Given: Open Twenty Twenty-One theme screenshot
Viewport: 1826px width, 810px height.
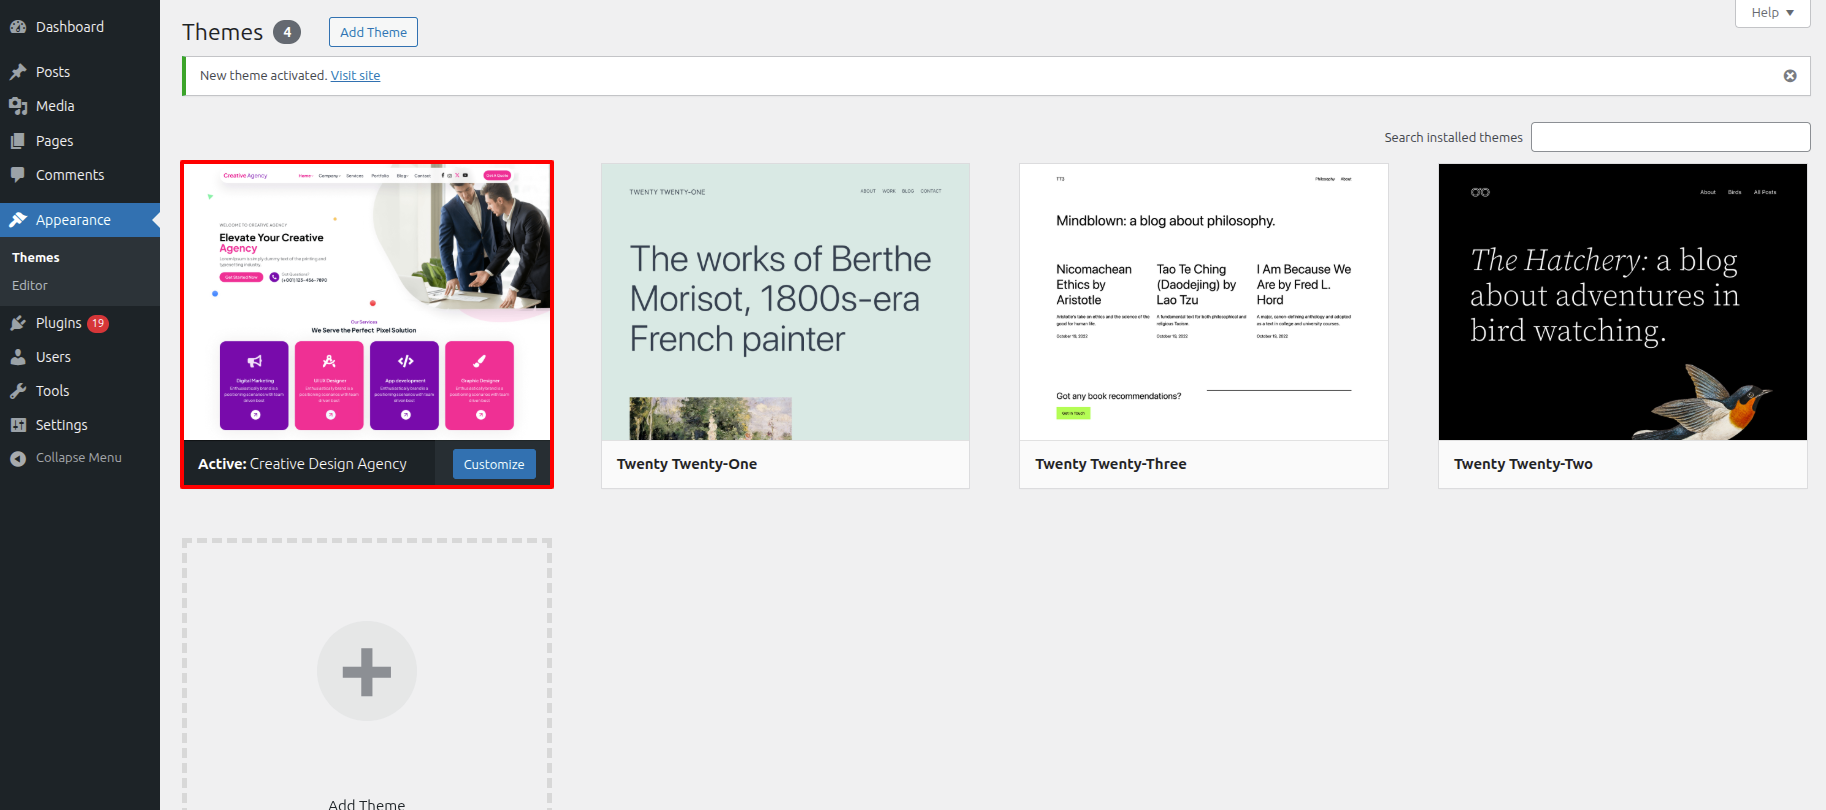Looking at the screenshot, I should pos(785,302).
